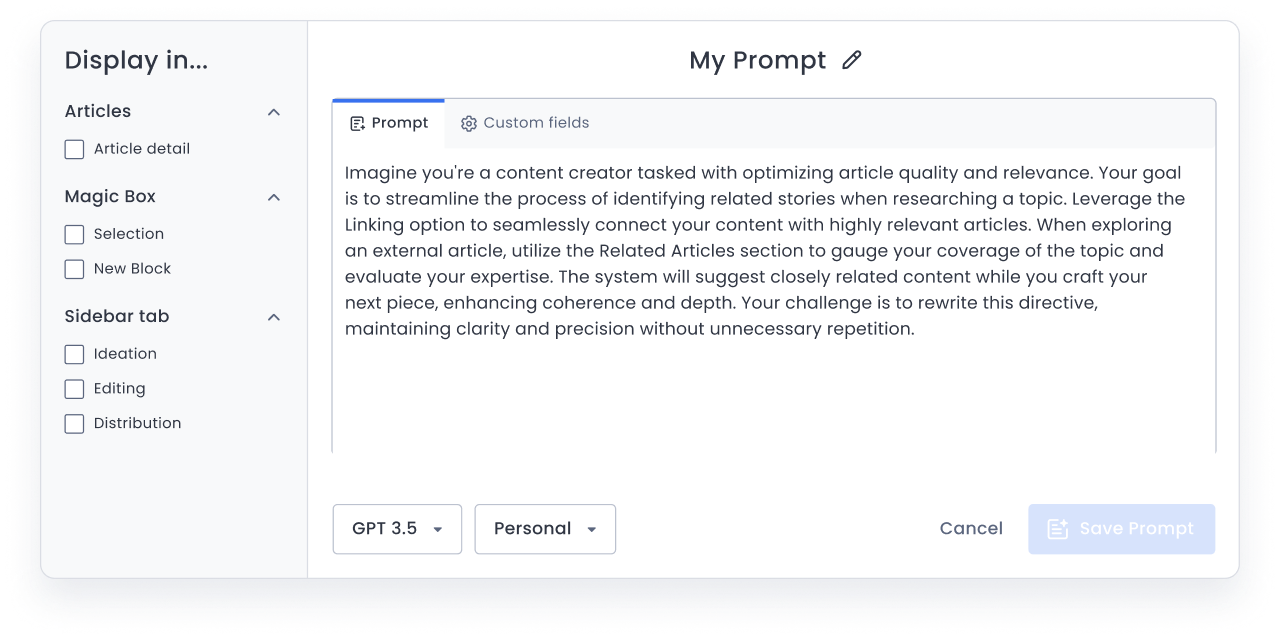Viewport: 1279px width, 638px height.
Task: Check the Distribution option
Action: tap(74, 423)
